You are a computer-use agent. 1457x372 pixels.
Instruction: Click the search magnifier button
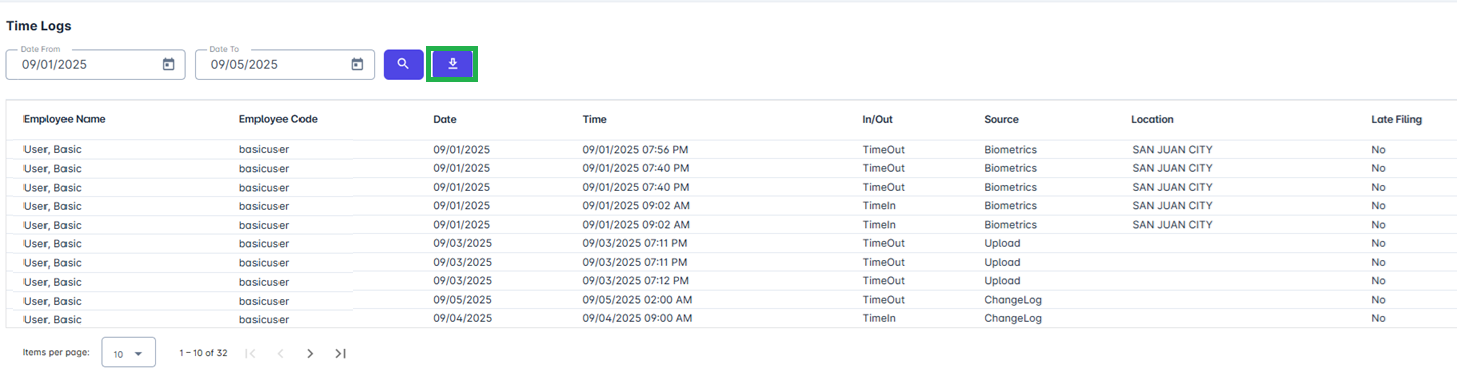click(403, 64)
